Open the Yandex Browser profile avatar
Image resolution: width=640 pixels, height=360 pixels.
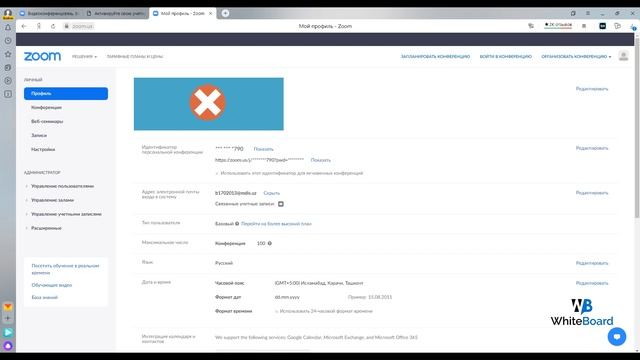(x=7, y=13)
